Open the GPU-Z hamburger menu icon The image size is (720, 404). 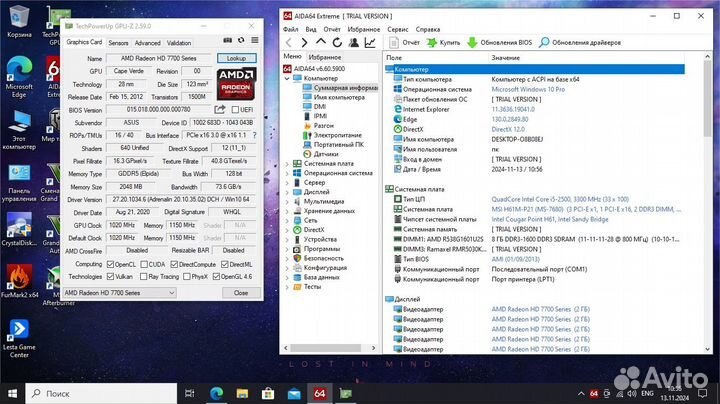pyautogui.click(x=255, y=40)
